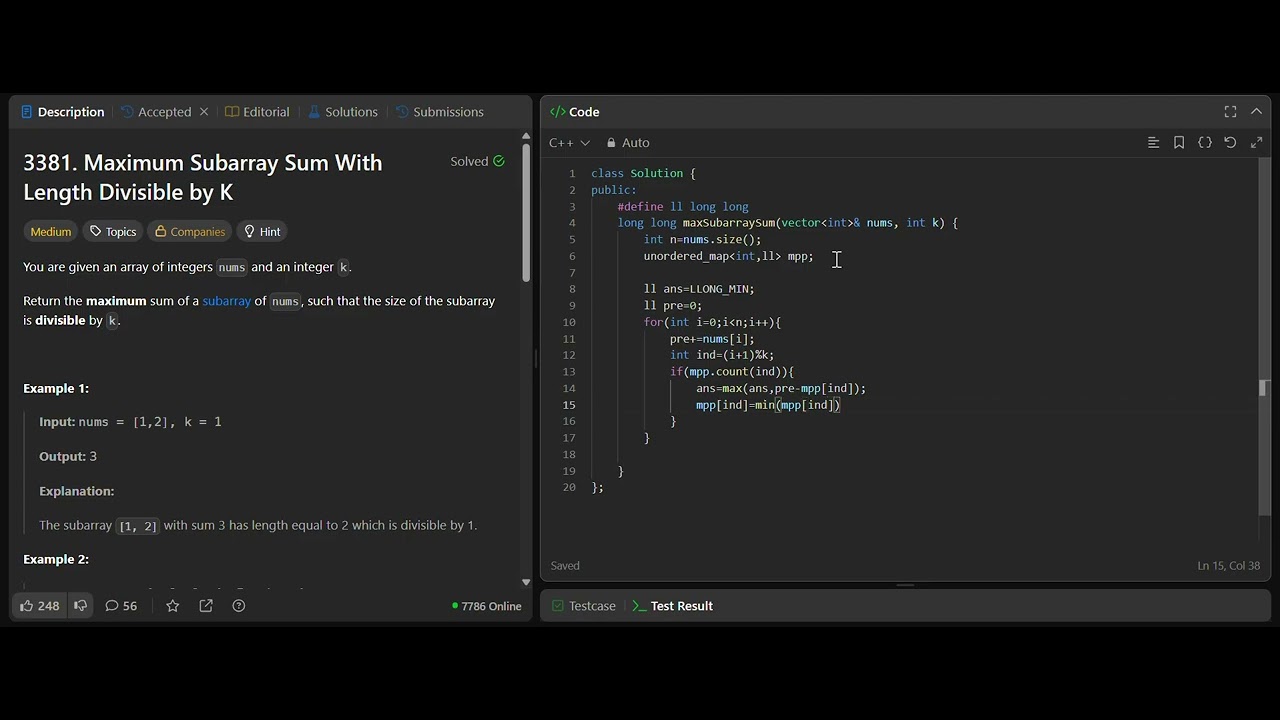Collapse the Code panel with the chevron
This screenshot has height=720, width=1280.
[x=1257, y=112]
